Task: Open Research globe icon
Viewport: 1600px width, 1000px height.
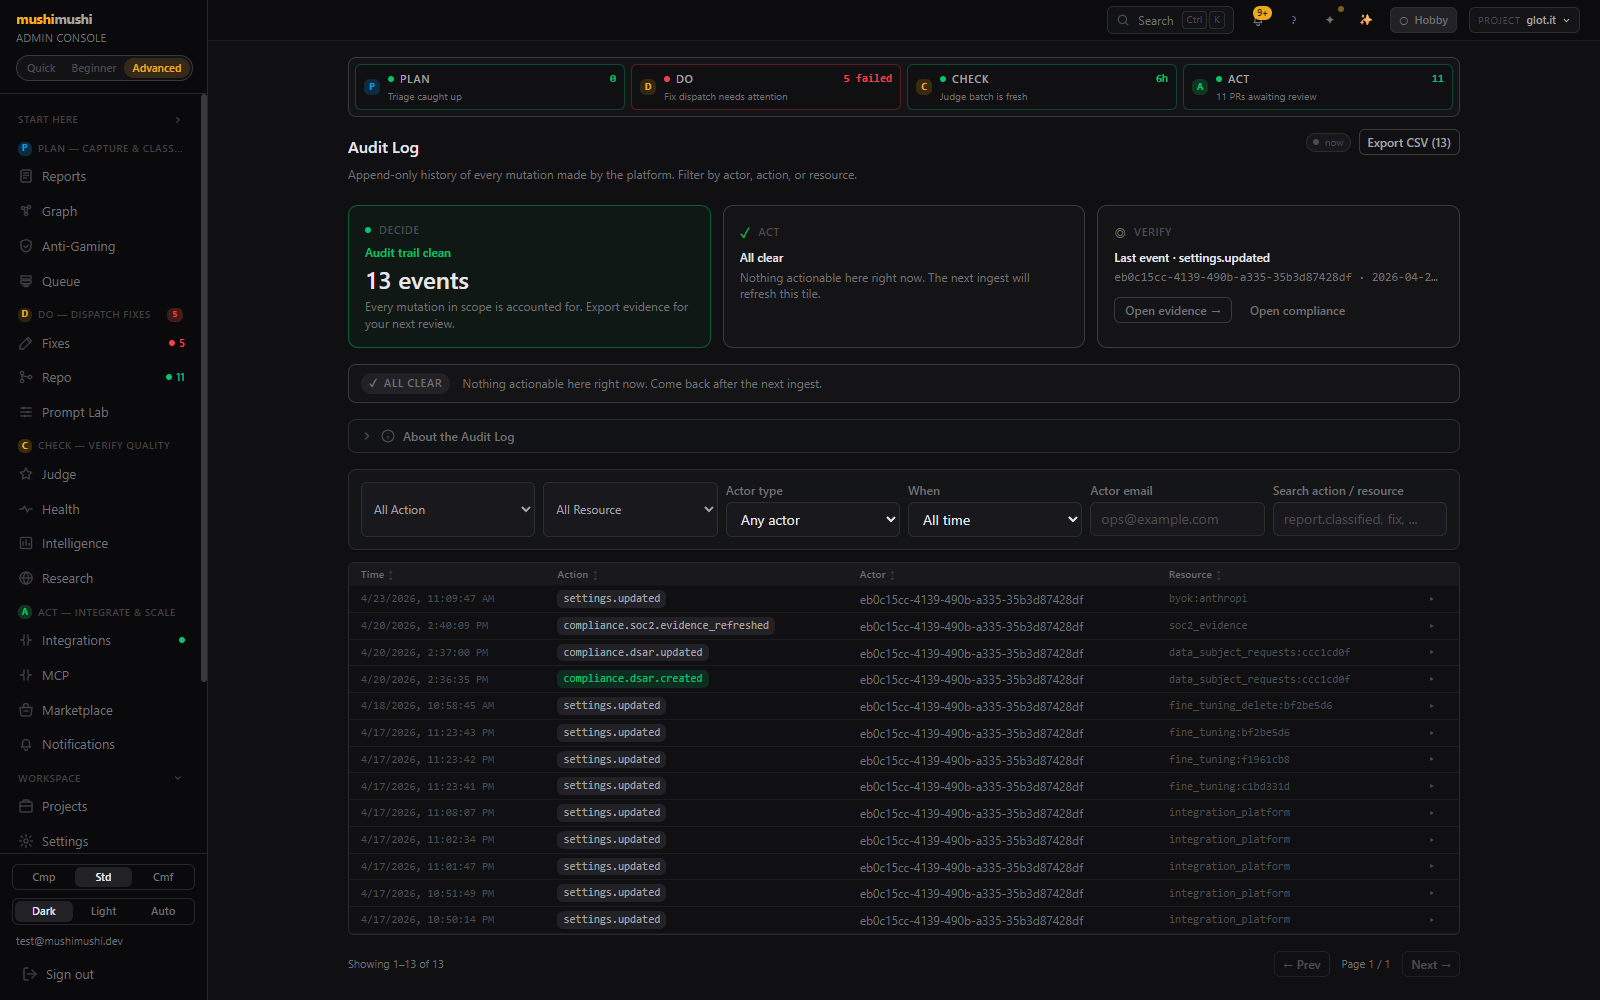Action: [26, 578]
